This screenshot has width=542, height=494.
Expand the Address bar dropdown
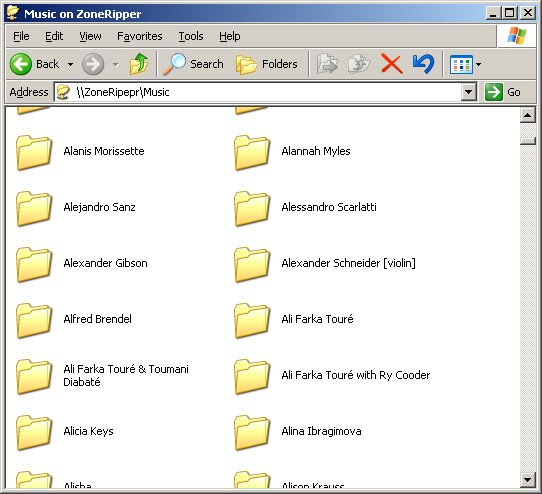point(469,92)
